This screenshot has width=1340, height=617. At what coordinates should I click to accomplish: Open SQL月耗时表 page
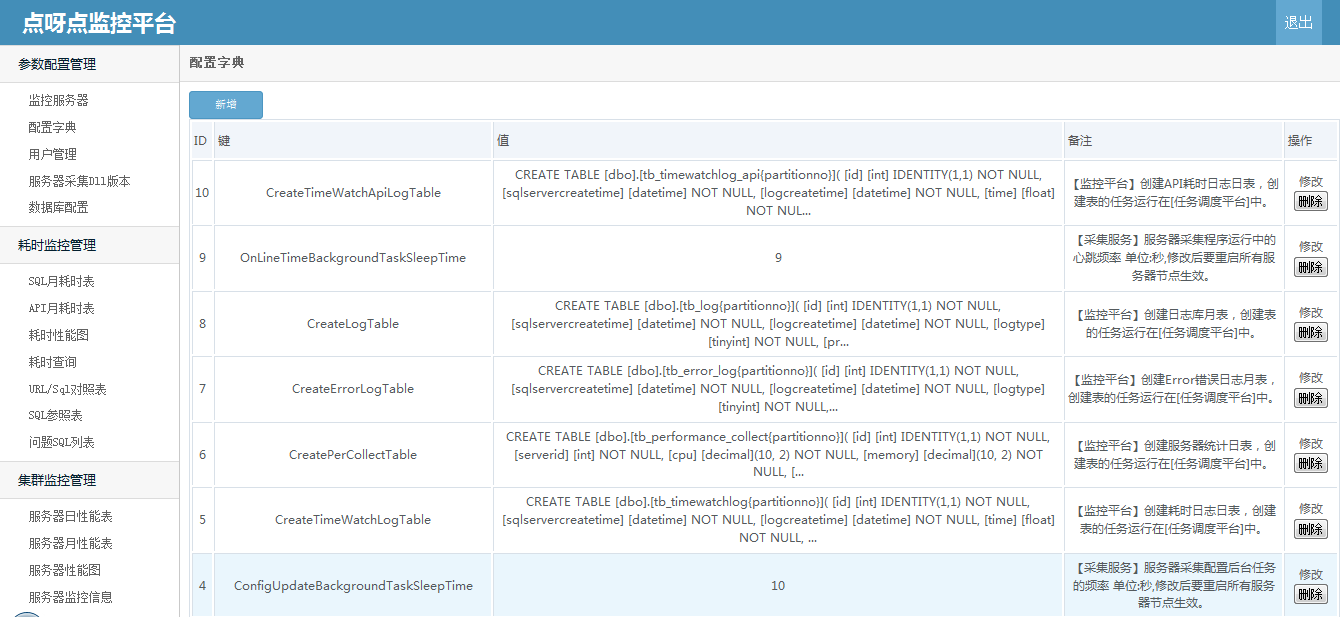[62, 281]
